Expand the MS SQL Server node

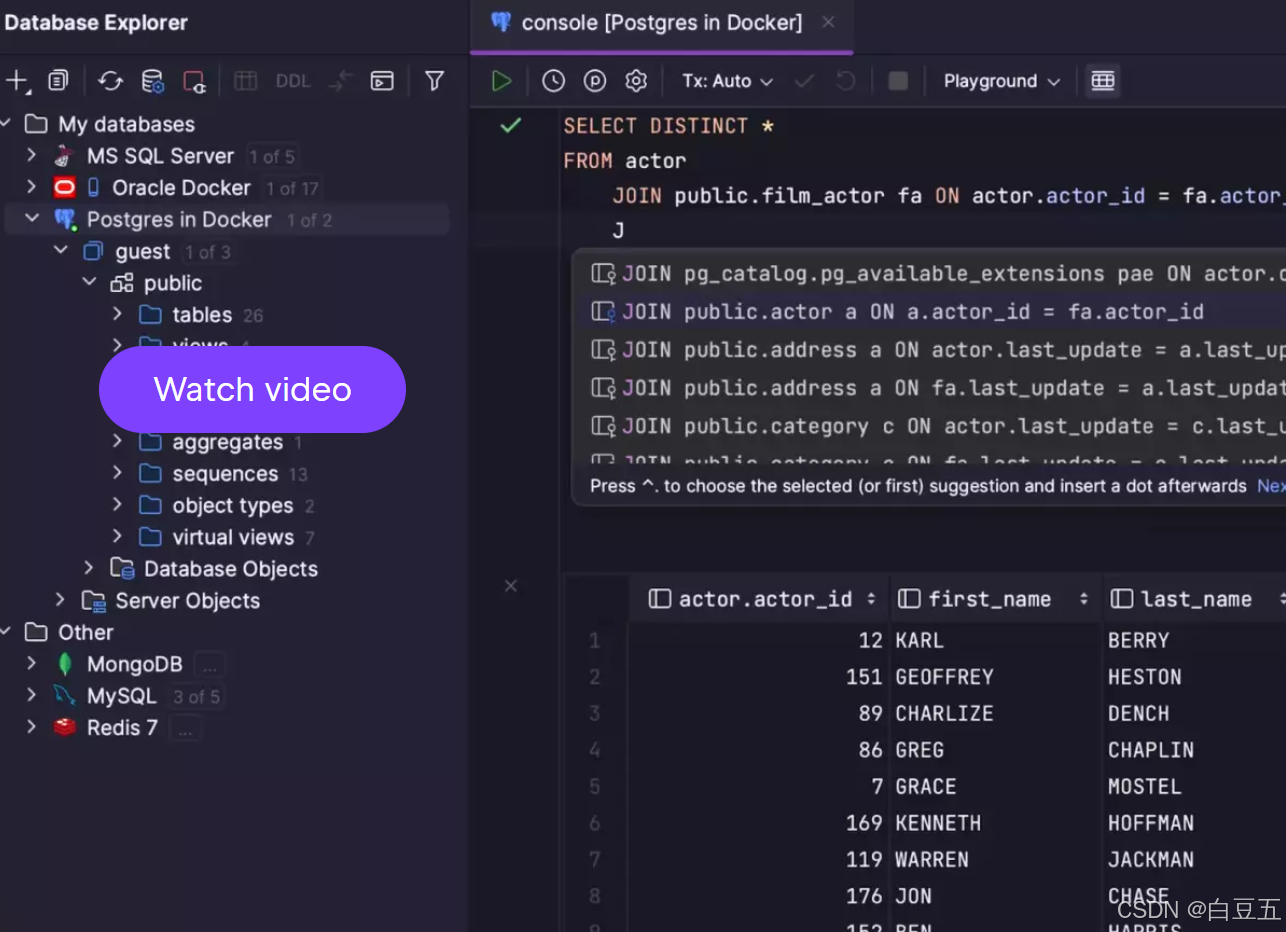tap(31, 155)
